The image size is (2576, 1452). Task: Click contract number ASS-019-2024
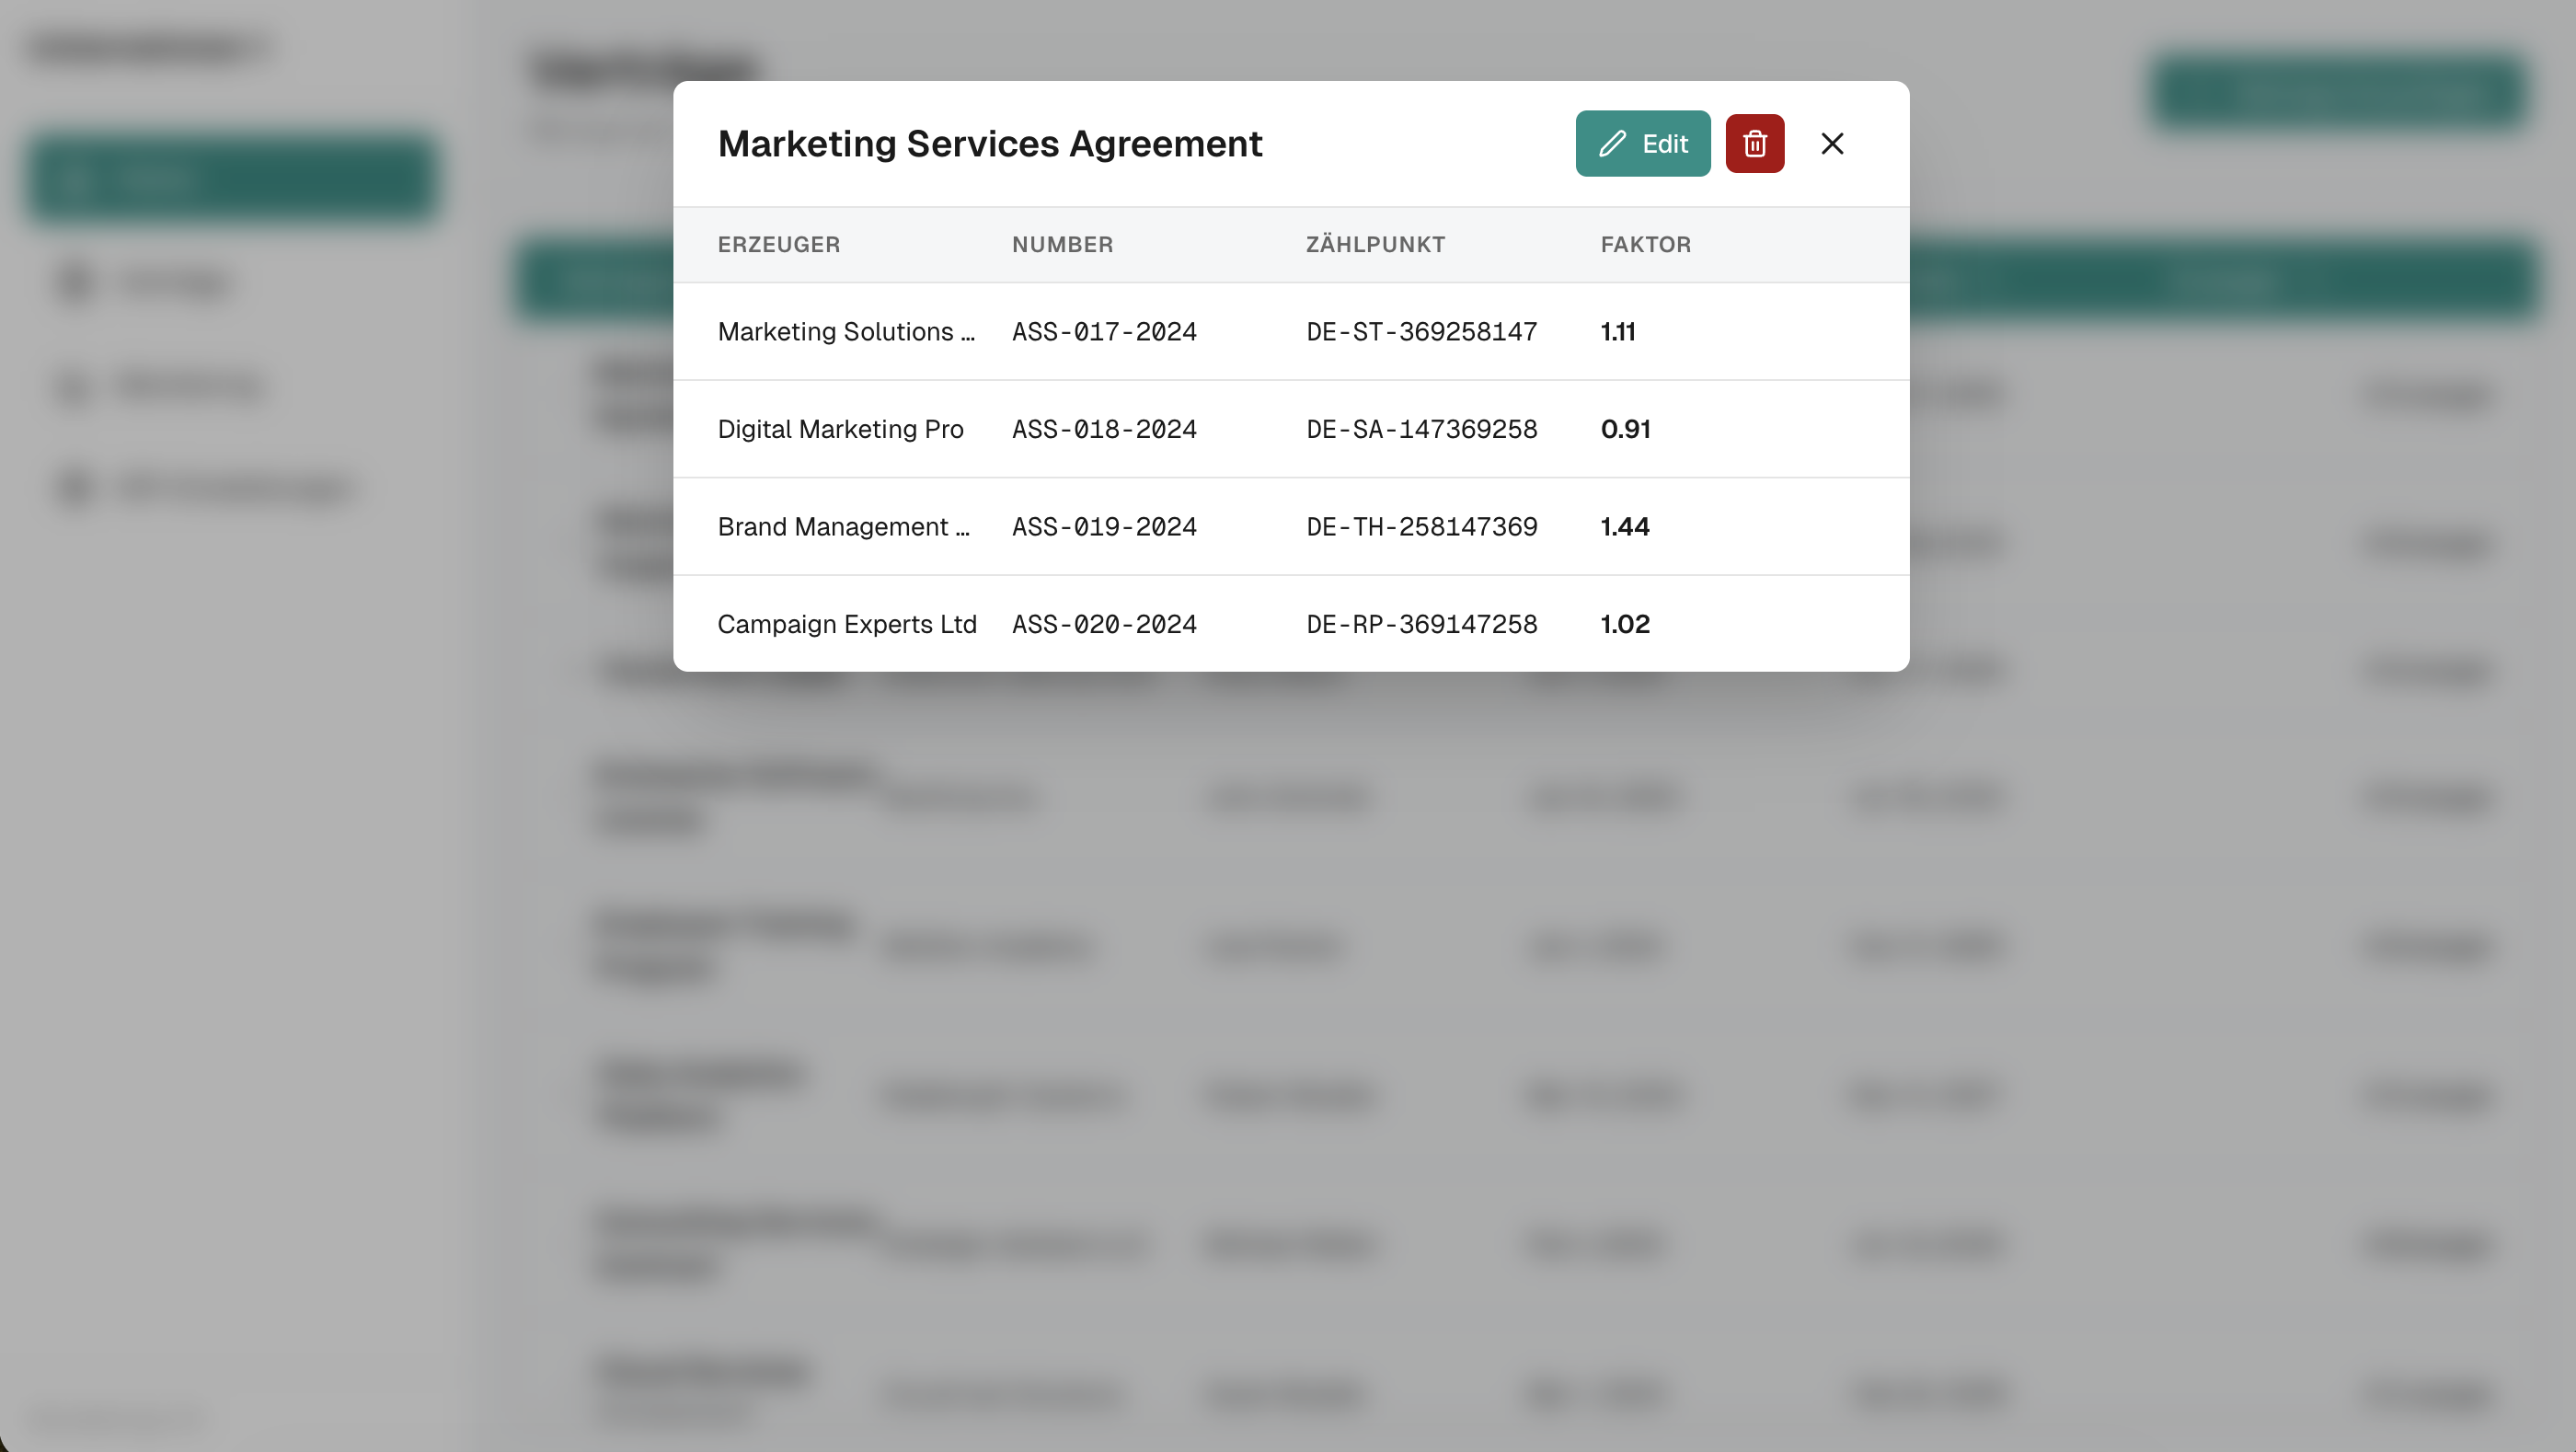pyautogui.click(x=1103, y=526)
